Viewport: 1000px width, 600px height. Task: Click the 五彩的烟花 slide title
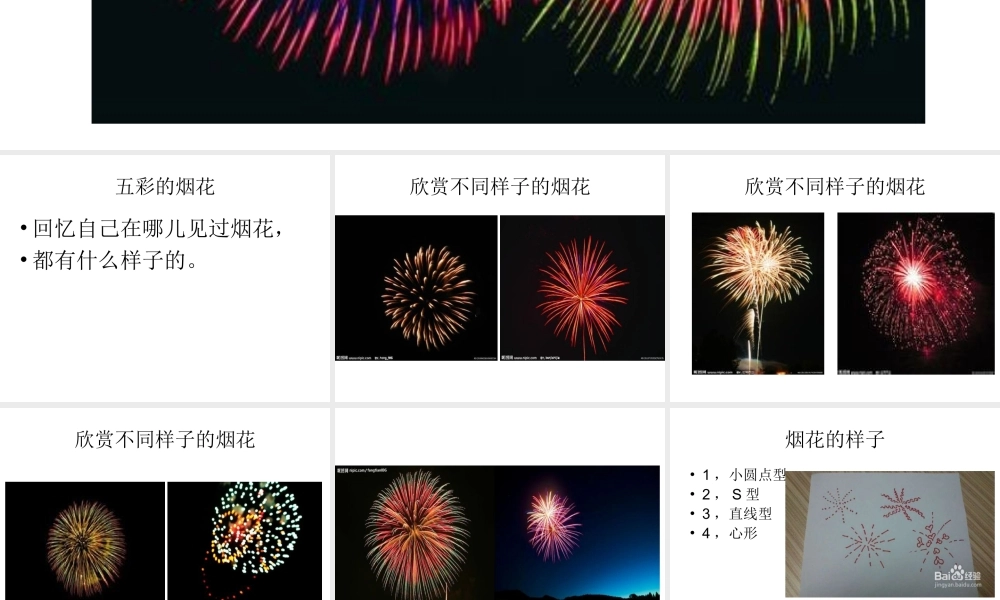click(165, 187)
